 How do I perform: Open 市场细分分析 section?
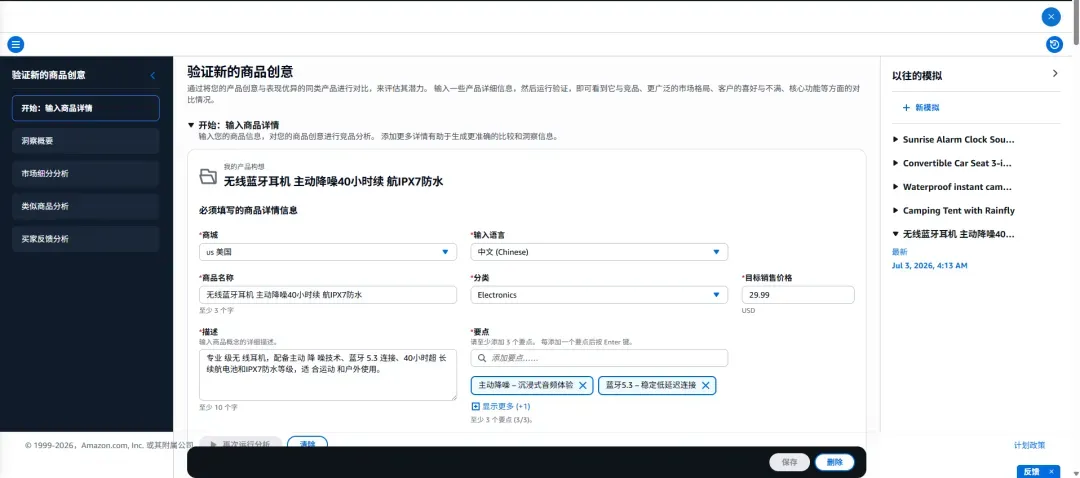85,174
